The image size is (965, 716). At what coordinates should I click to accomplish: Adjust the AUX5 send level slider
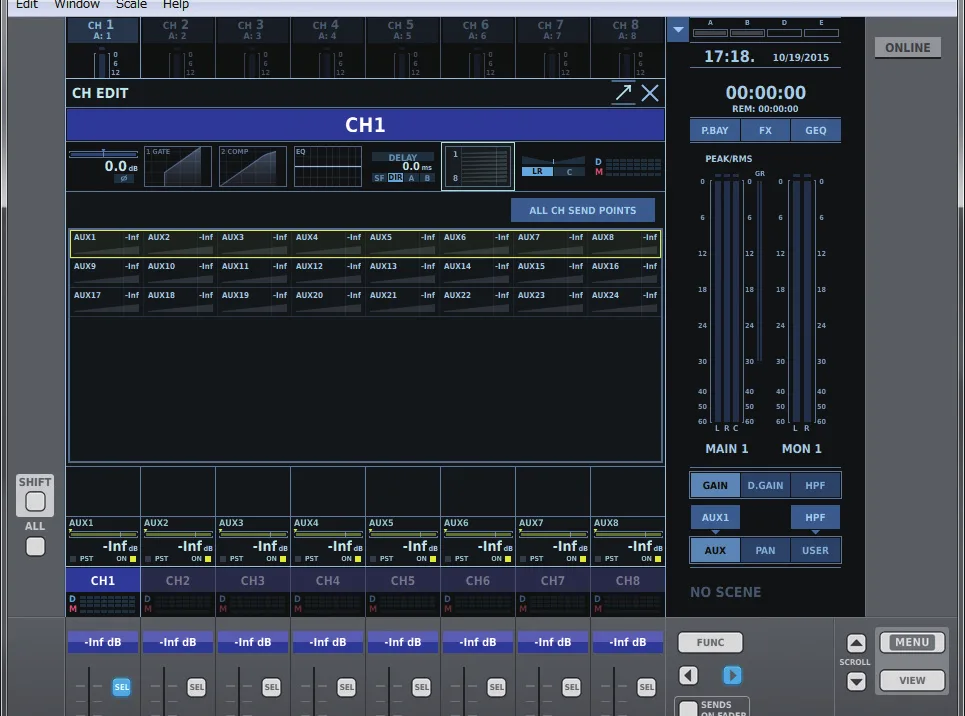click(402, 534)
